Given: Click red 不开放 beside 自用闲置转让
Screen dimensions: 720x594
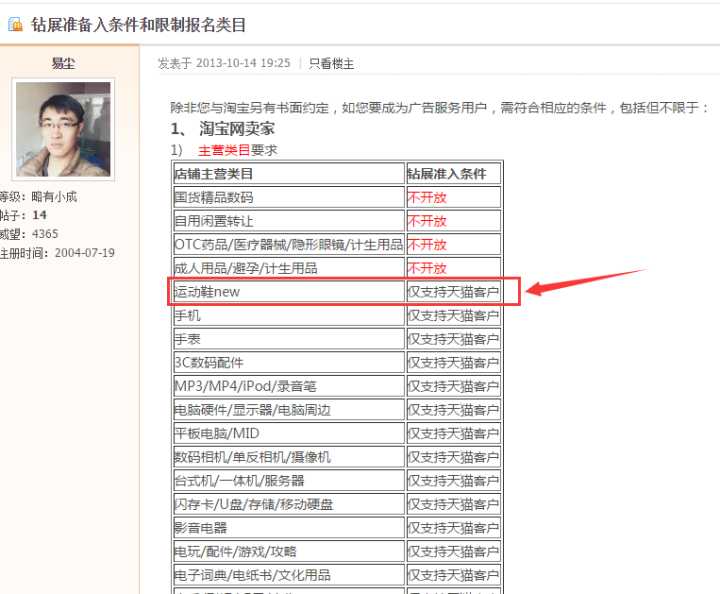Looking at the screenshot, I should 427,221.
